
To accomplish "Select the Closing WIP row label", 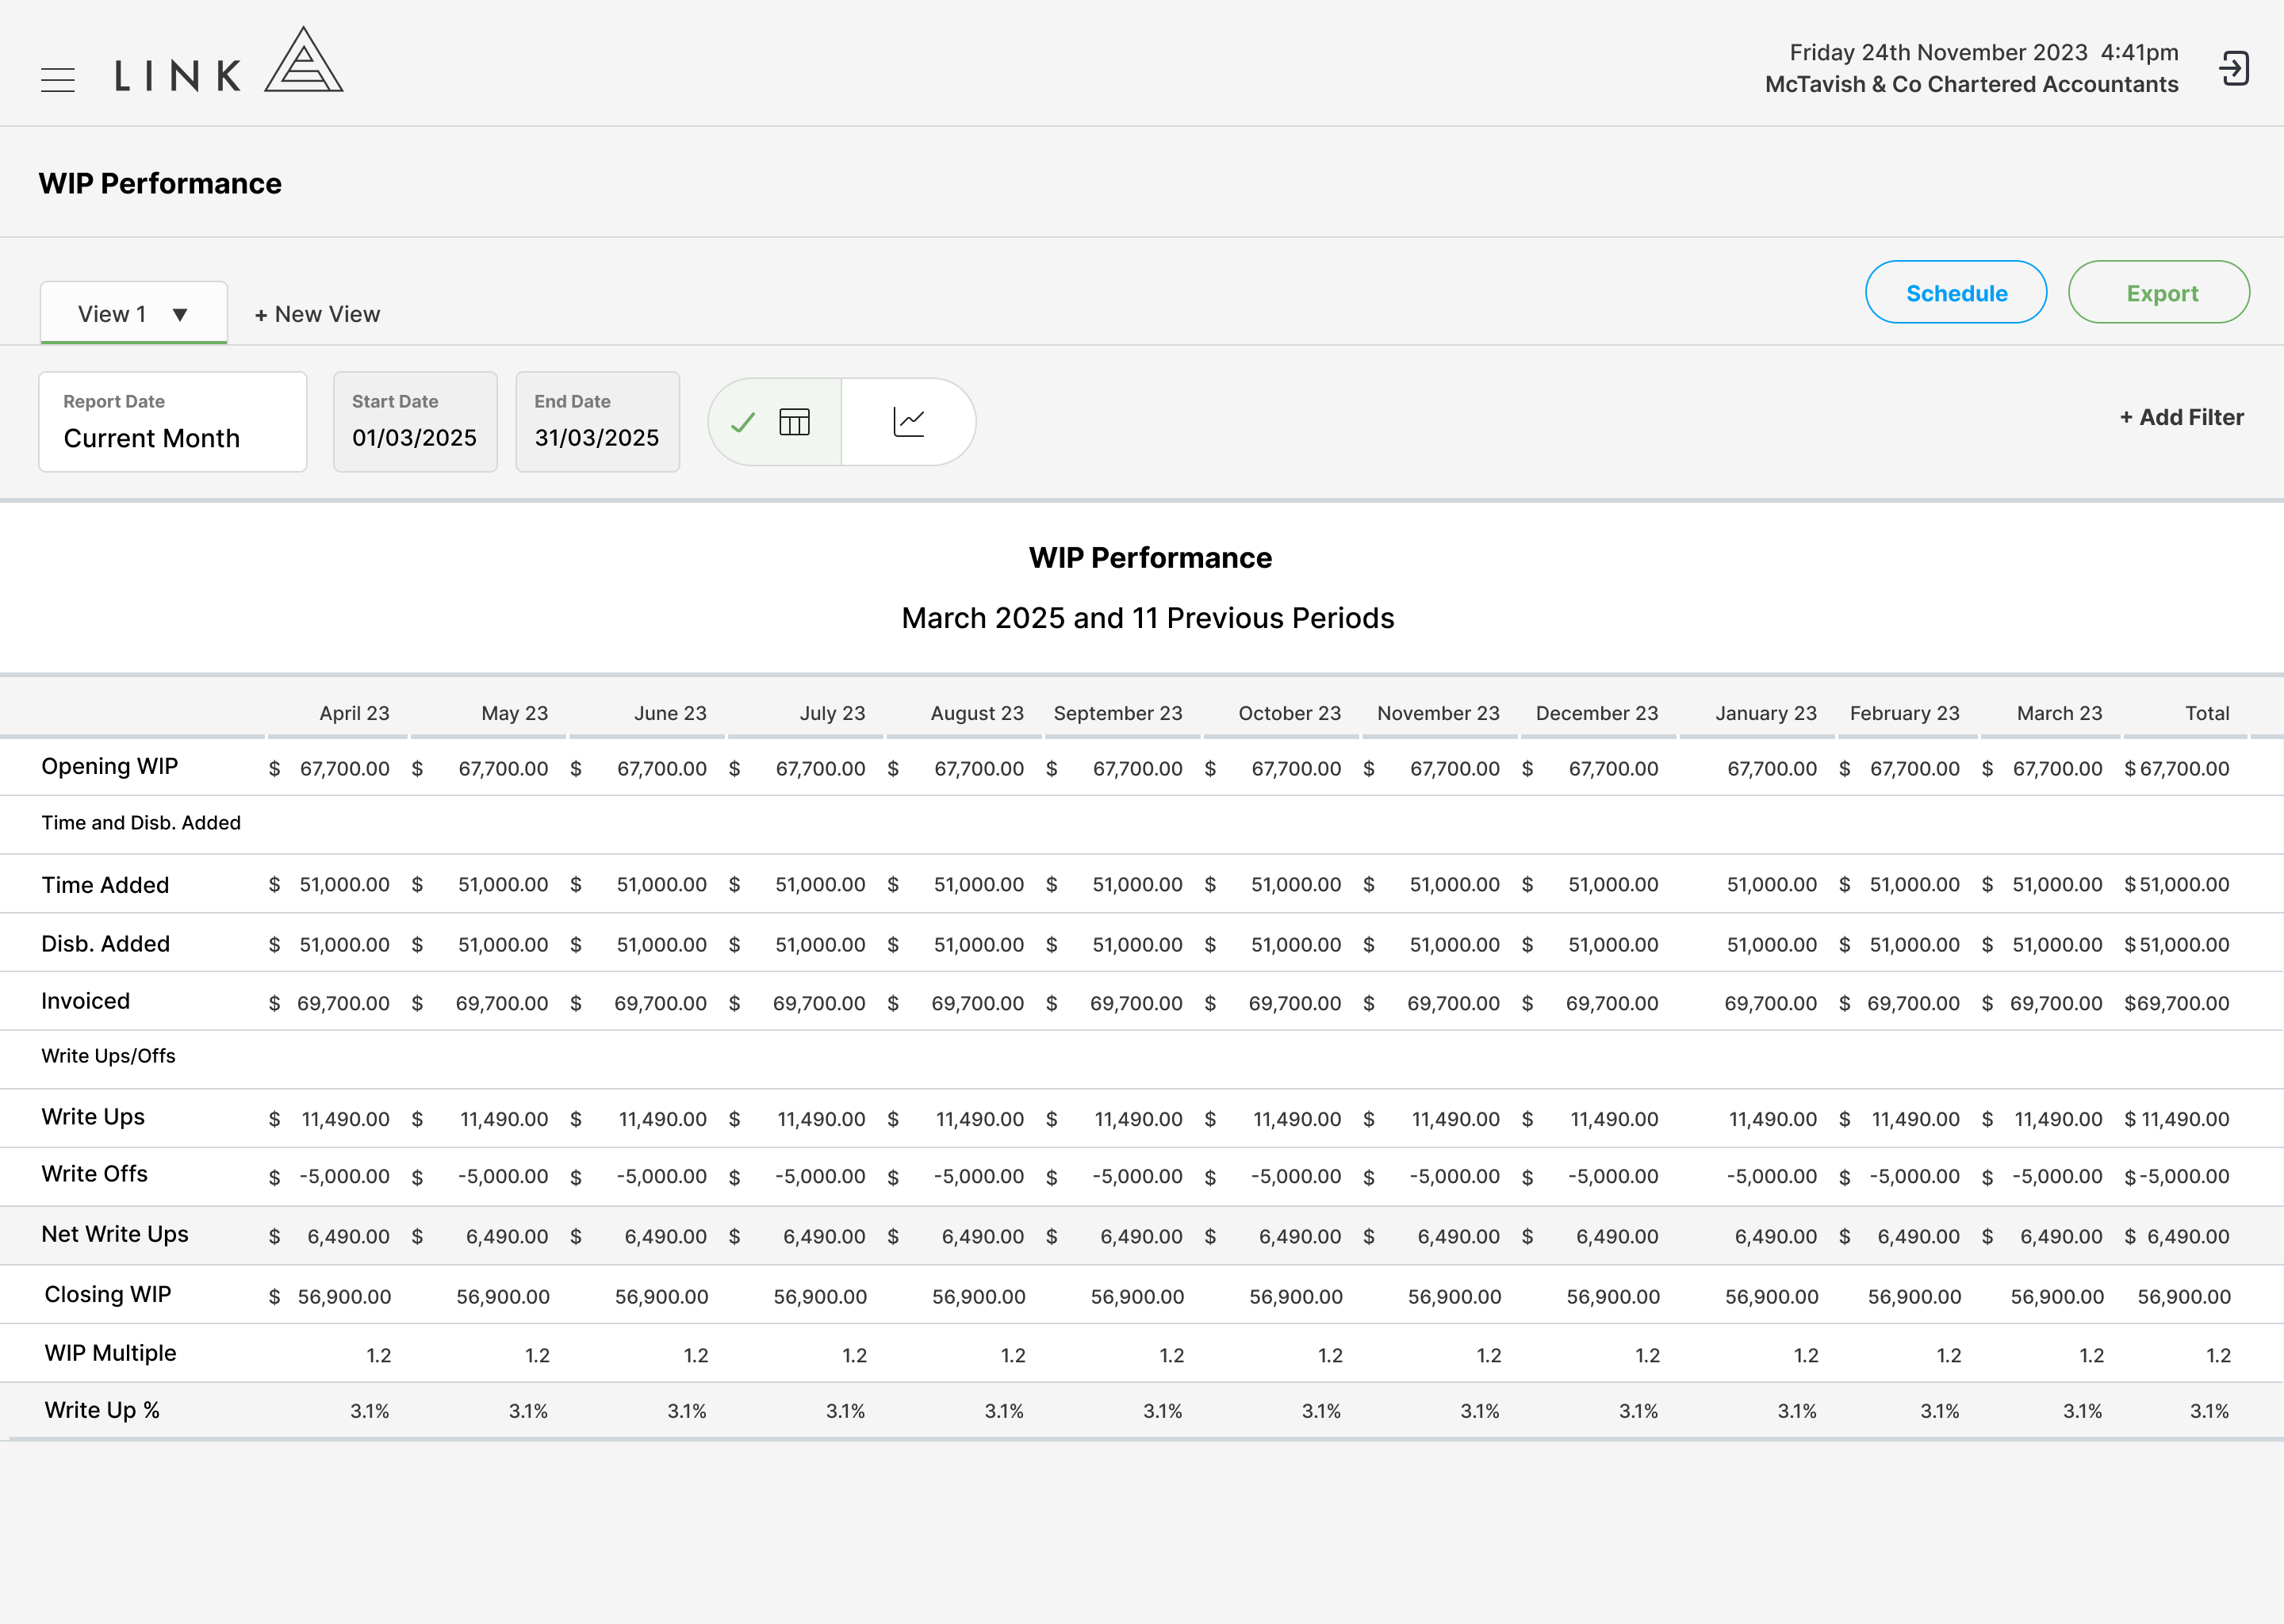I will [x=108, y=1295].
